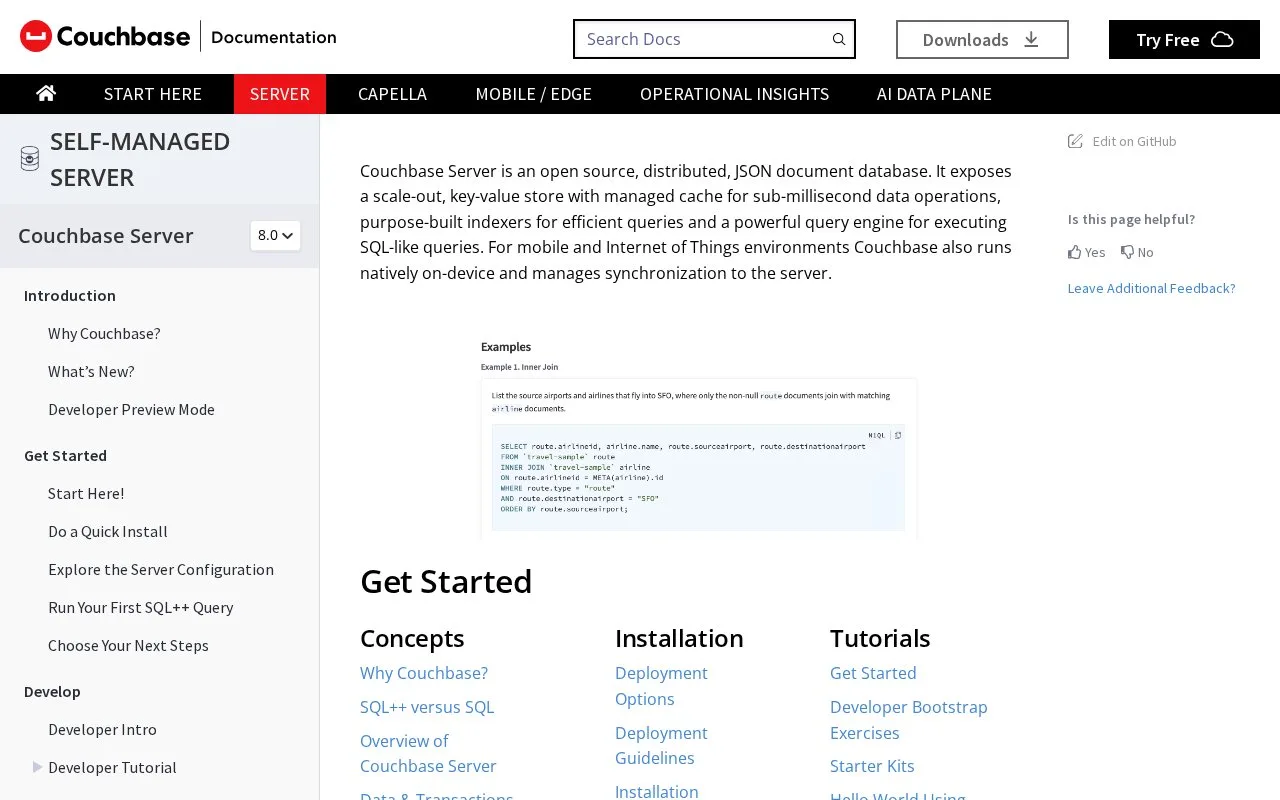Image resolution: width=1280 pixels, height=800 pixels.
Task: Open the START HERE menu
Action: click(153, 94)
